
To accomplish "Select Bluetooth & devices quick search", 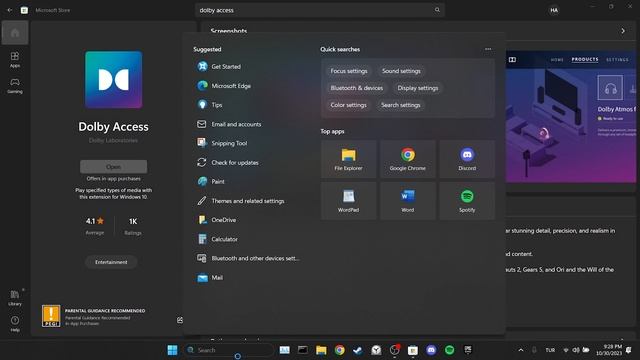I will [x=356, y=88].
